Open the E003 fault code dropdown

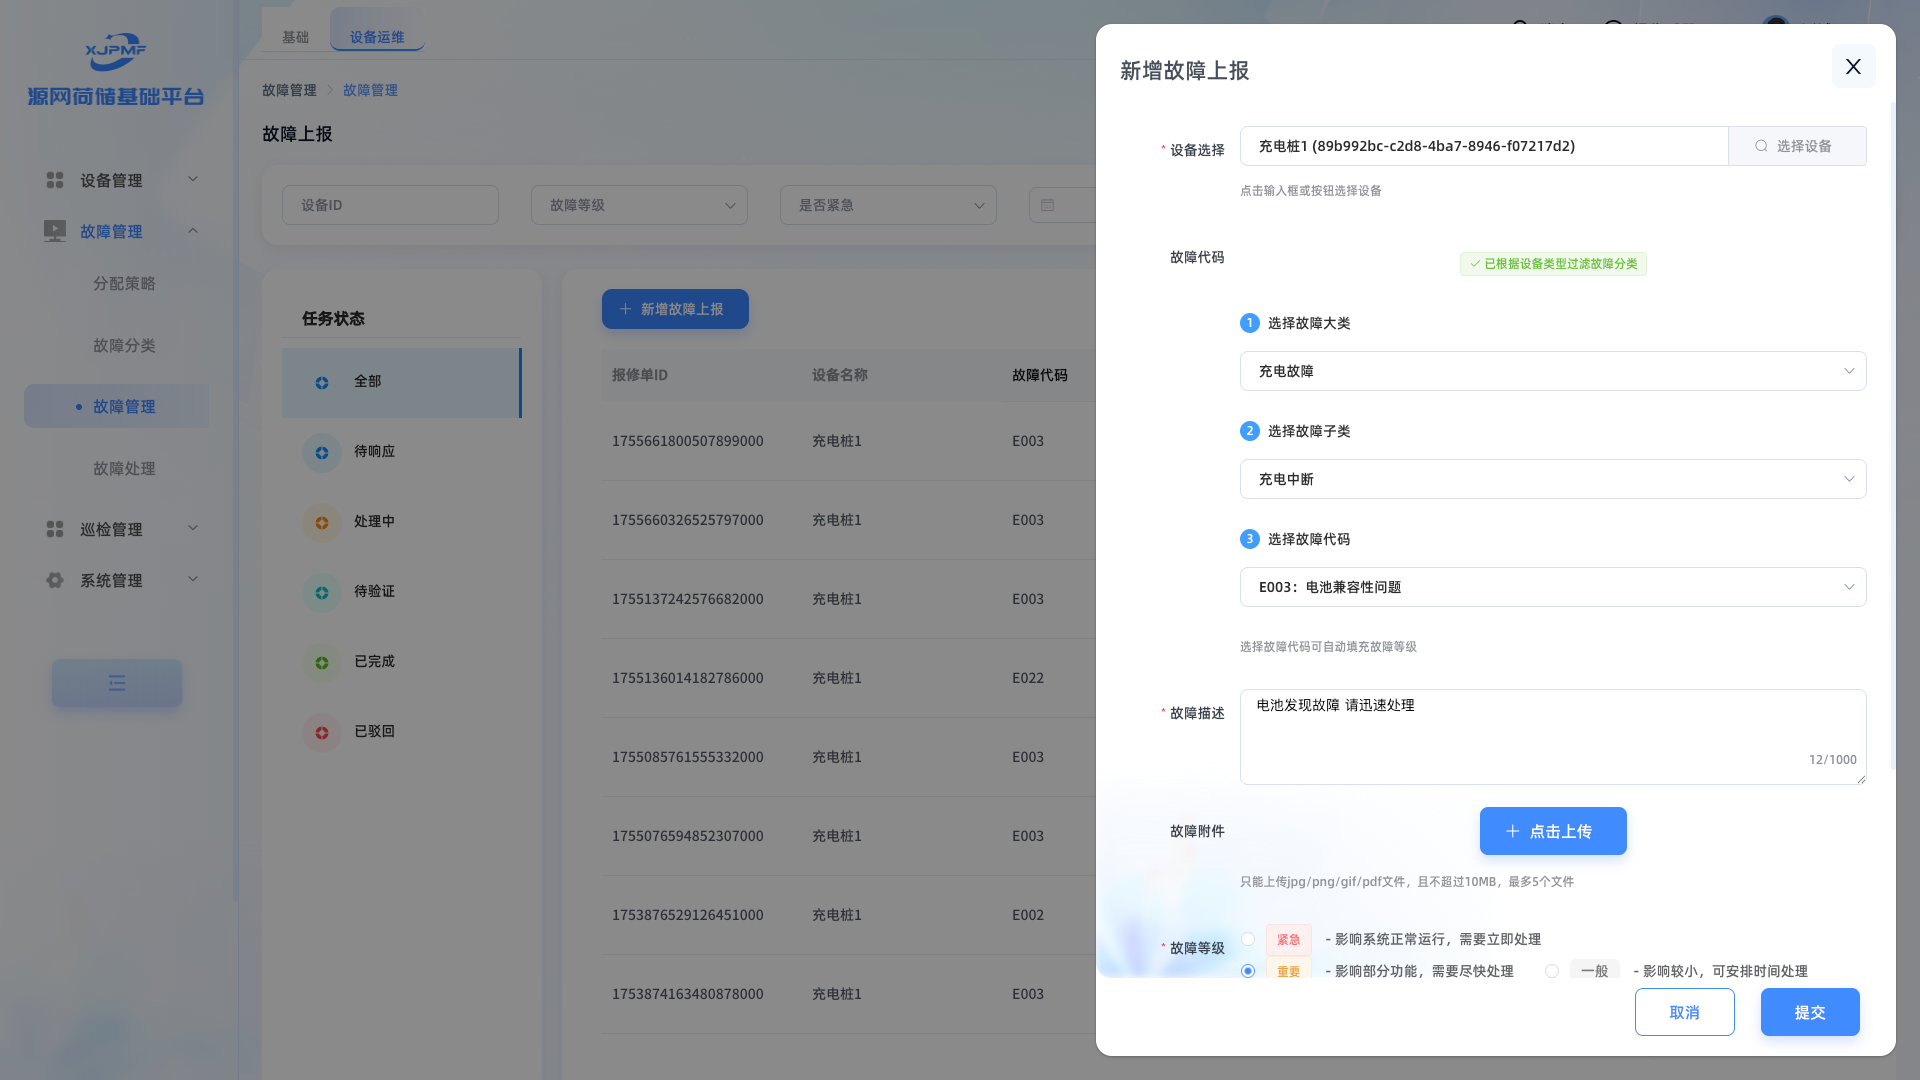1552,587
